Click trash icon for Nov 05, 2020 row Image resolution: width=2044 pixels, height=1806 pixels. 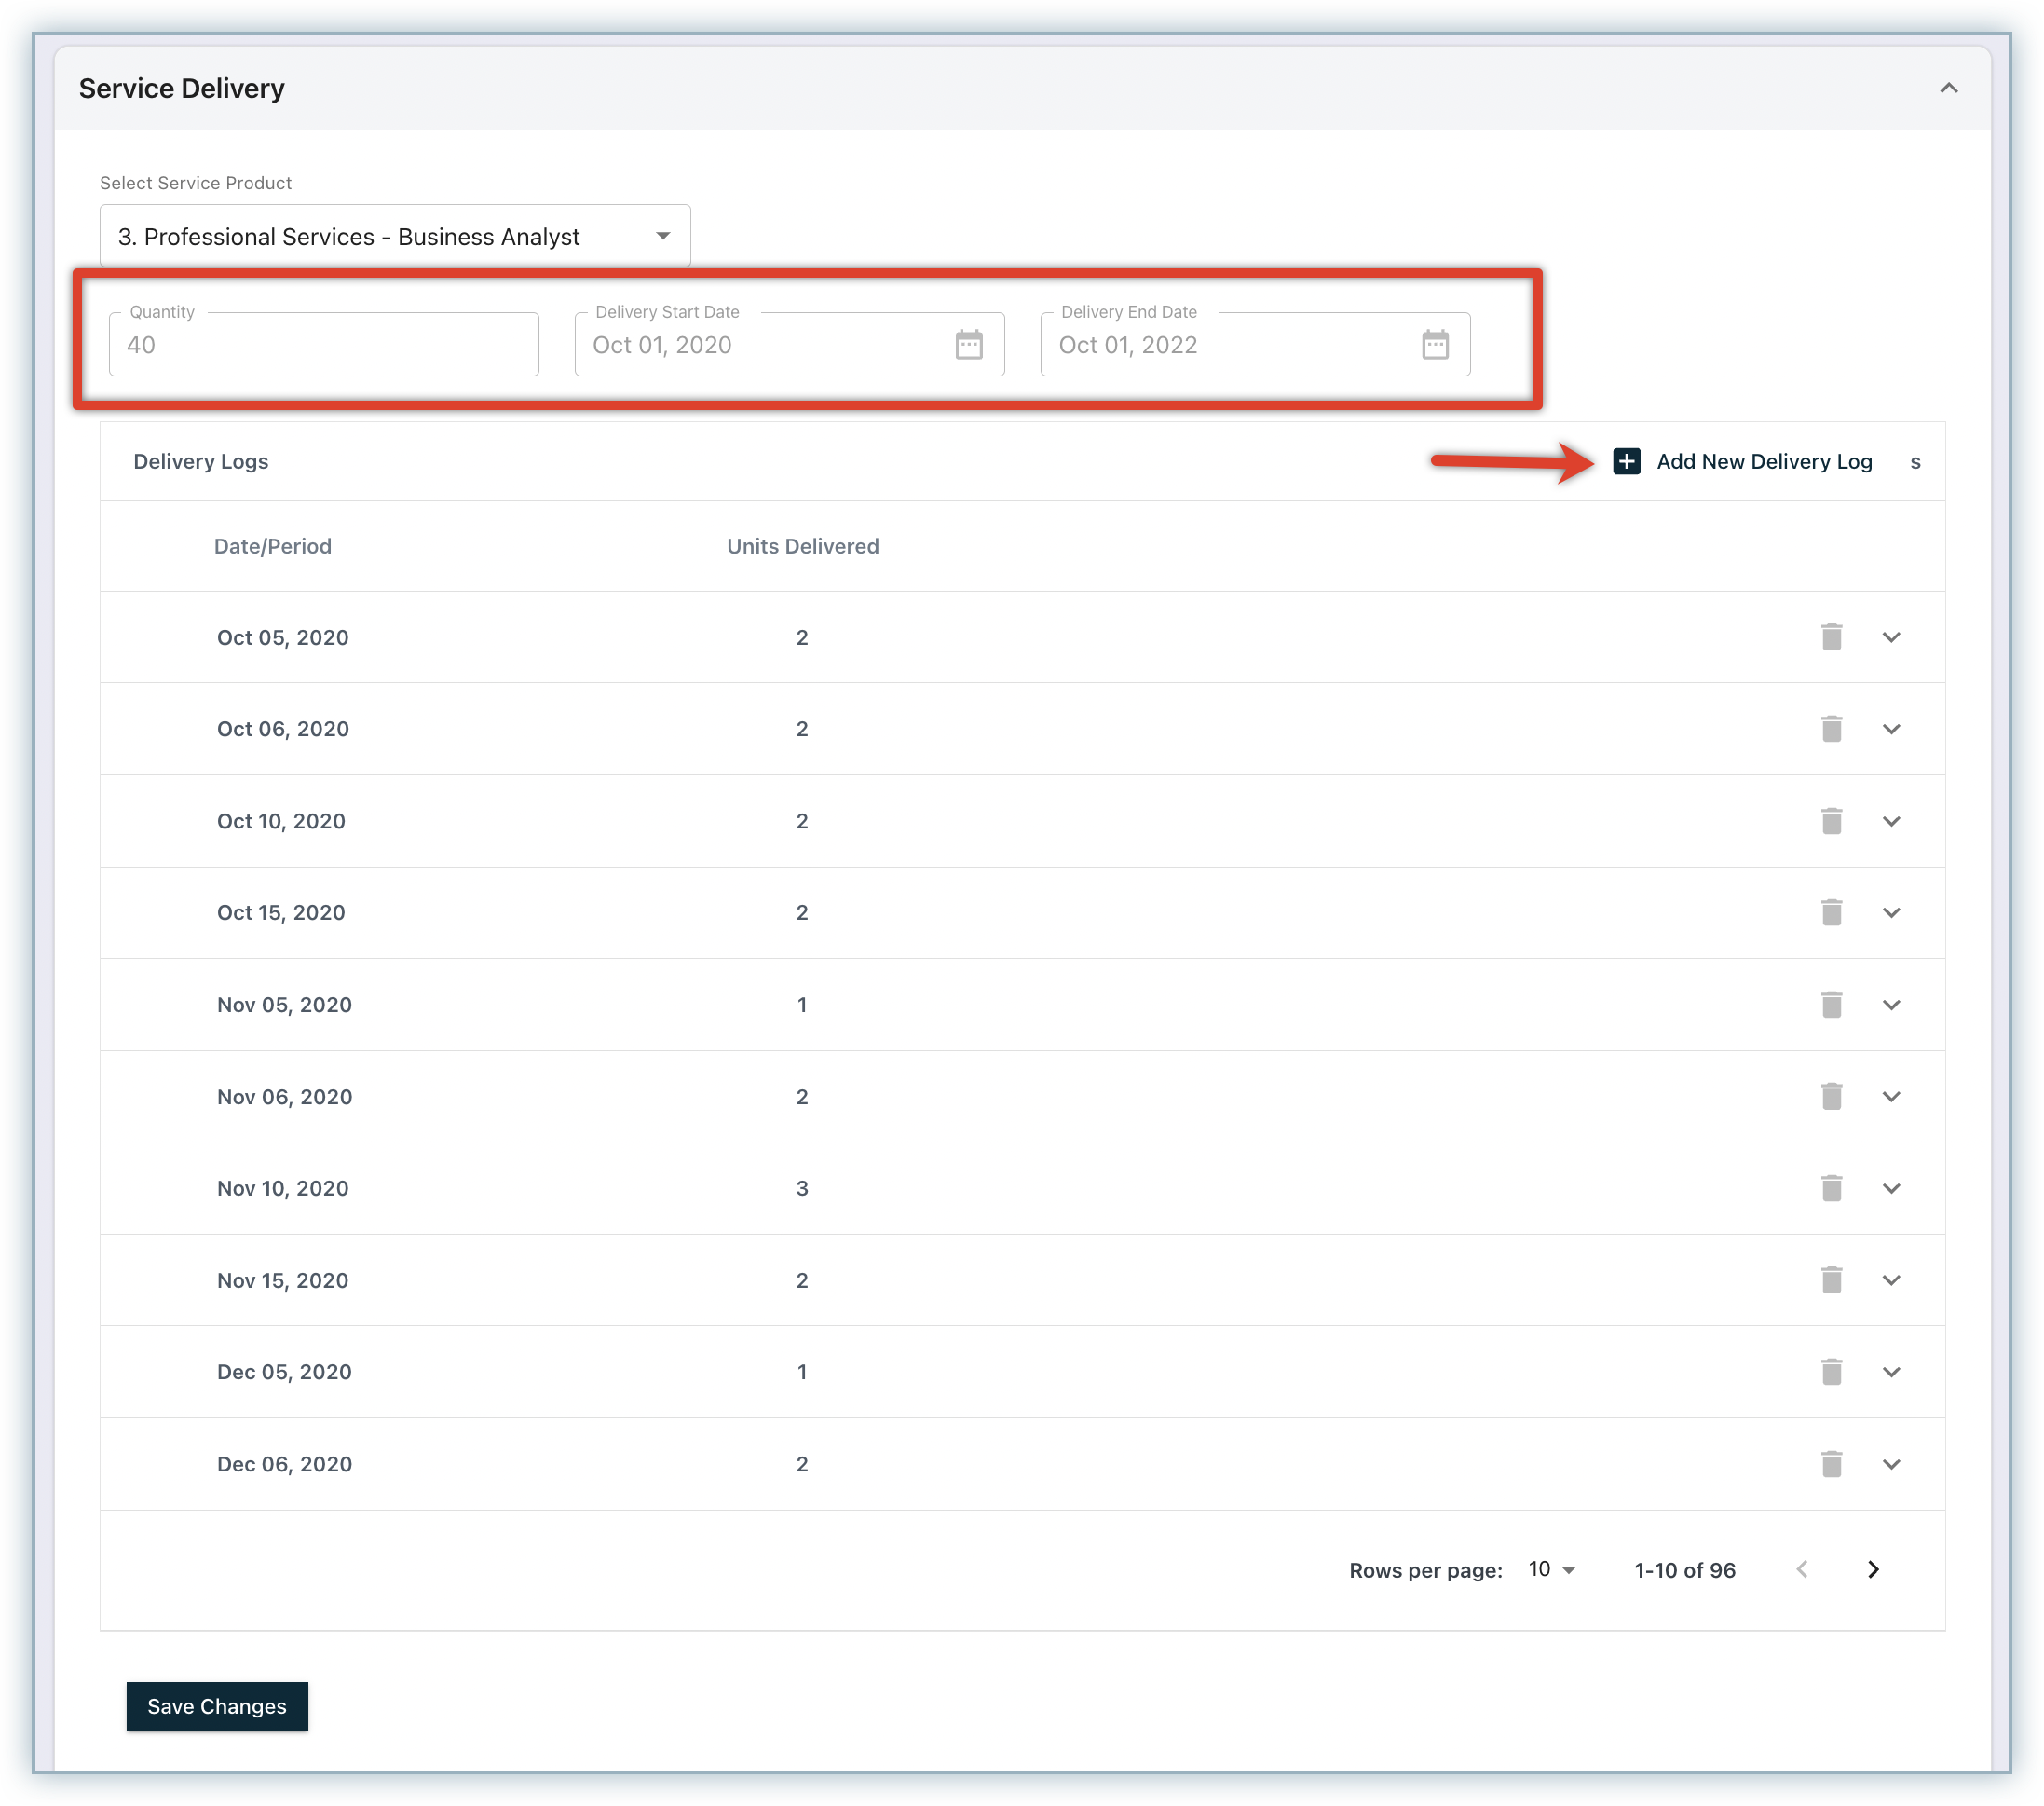(1831, 1004)
